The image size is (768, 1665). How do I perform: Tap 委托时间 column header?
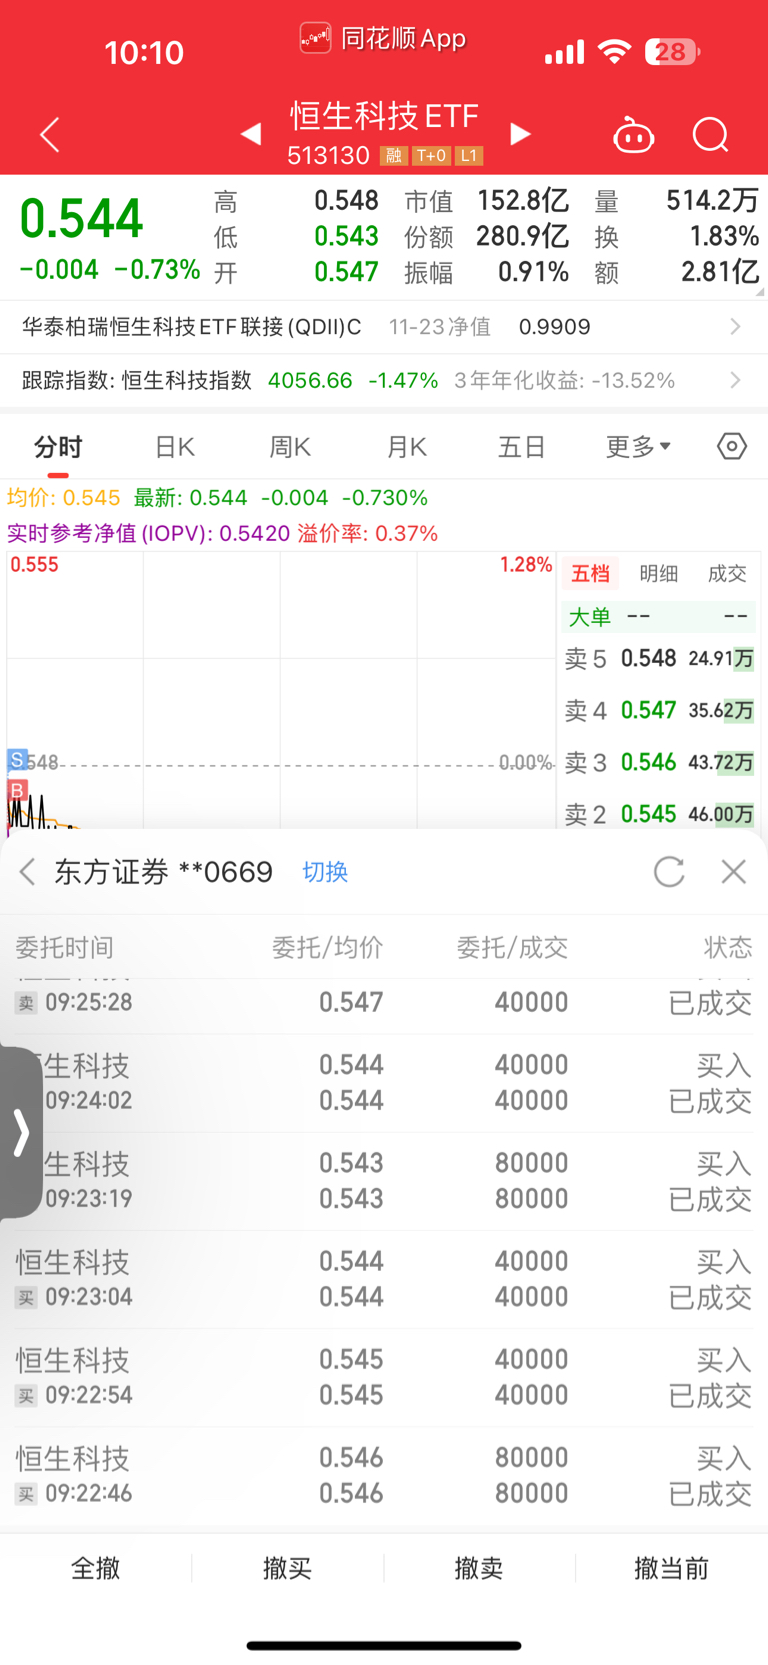coord(65,947)
